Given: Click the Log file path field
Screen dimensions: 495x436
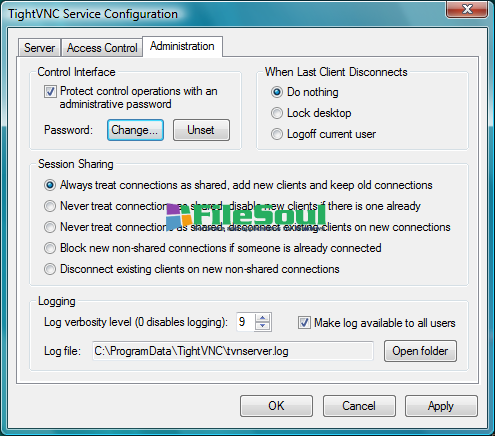Looking at the screenshot, I should tap(233, 351).
